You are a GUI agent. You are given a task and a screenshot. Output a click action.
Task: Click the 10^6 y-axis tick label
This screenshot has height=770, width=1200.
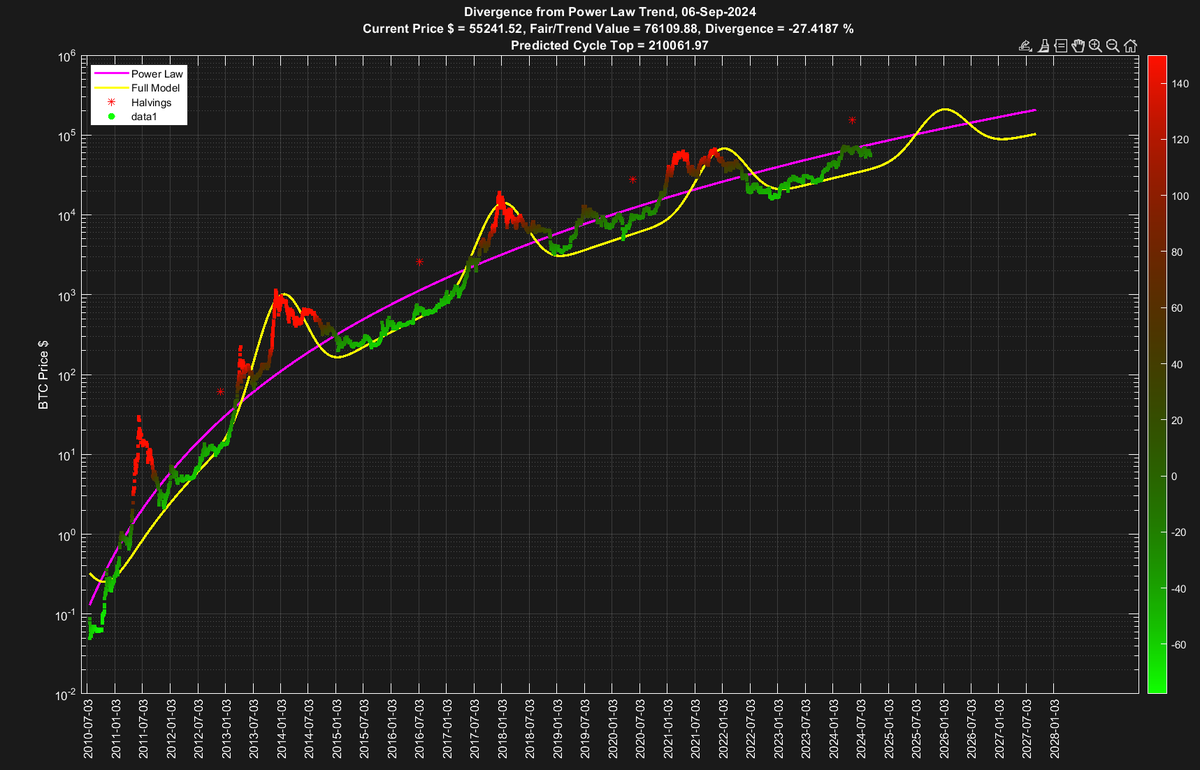point(66,57)
